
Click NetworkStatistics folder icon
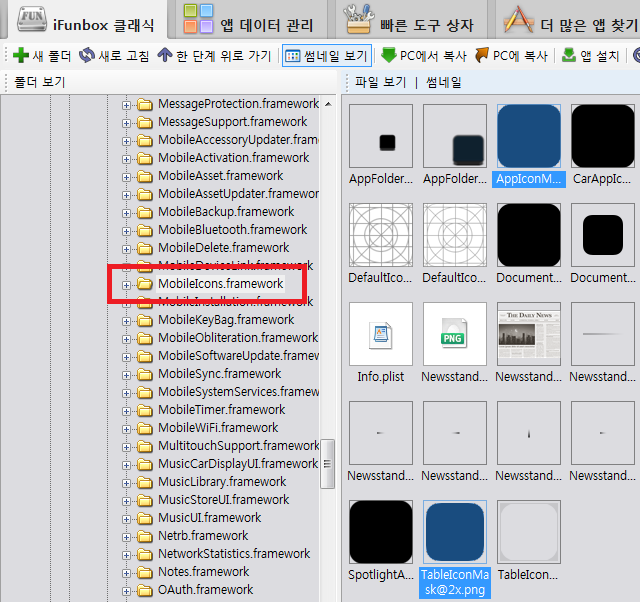[144, 554]
